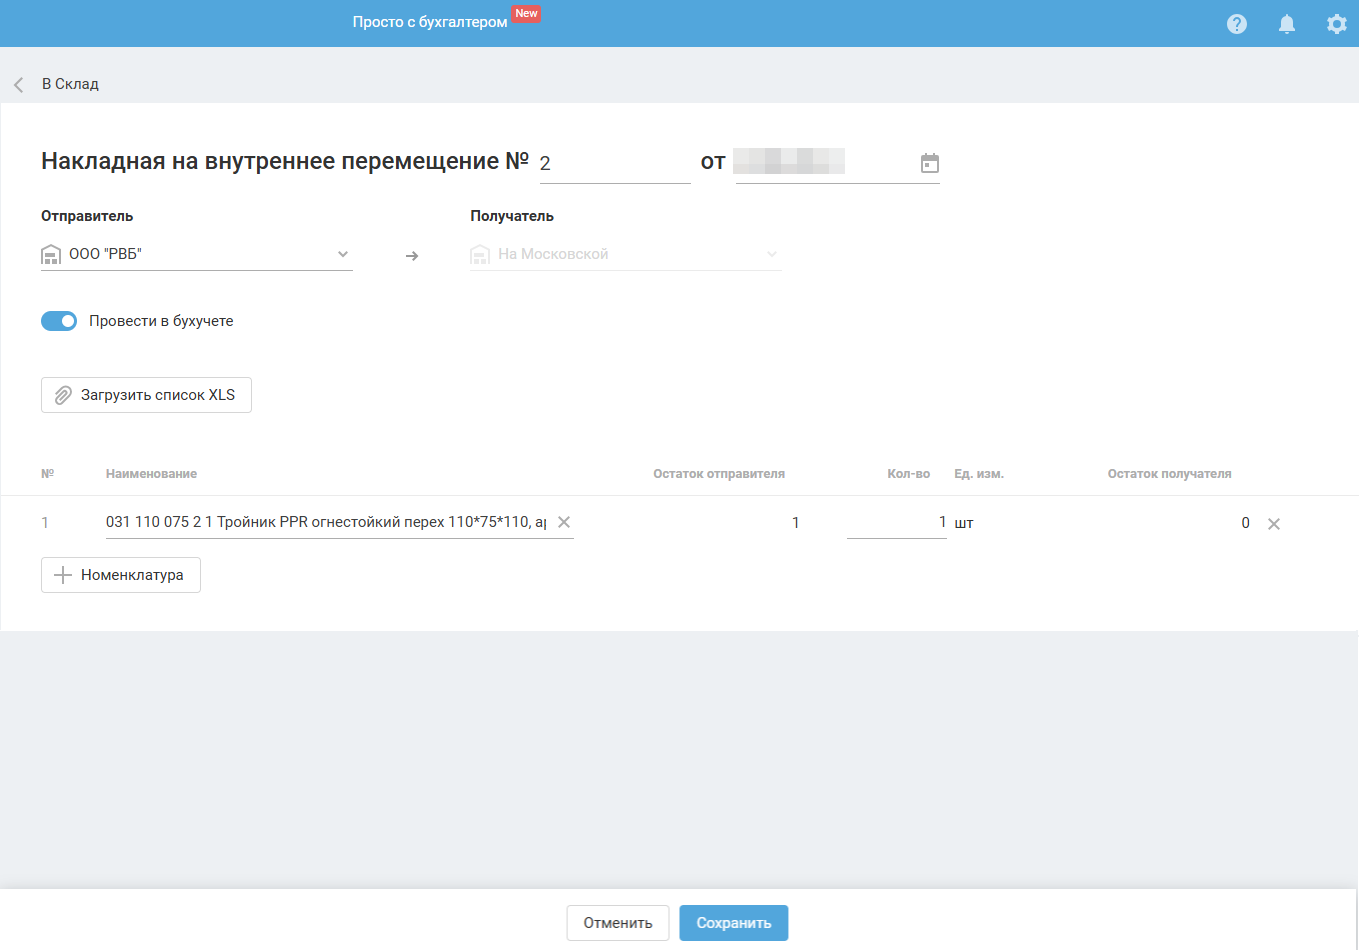Image resolution: width=1359 pixels, height=951 pixels.
Task: Click Ед. изм. column header
Action: pos(979,474)
